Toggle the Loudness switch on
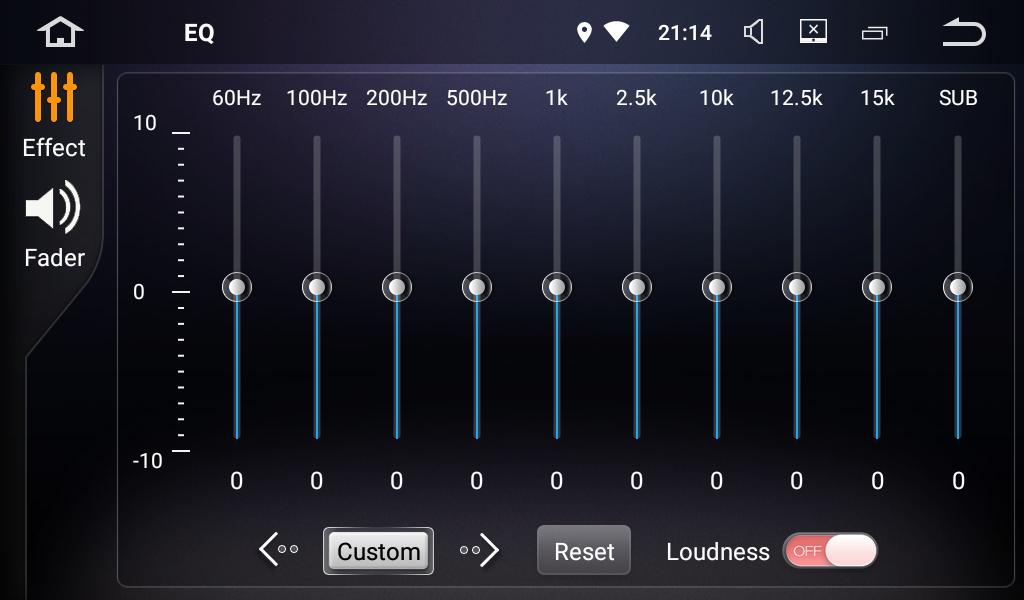Viewport: 1024px width, 600px height. (829, 551)
